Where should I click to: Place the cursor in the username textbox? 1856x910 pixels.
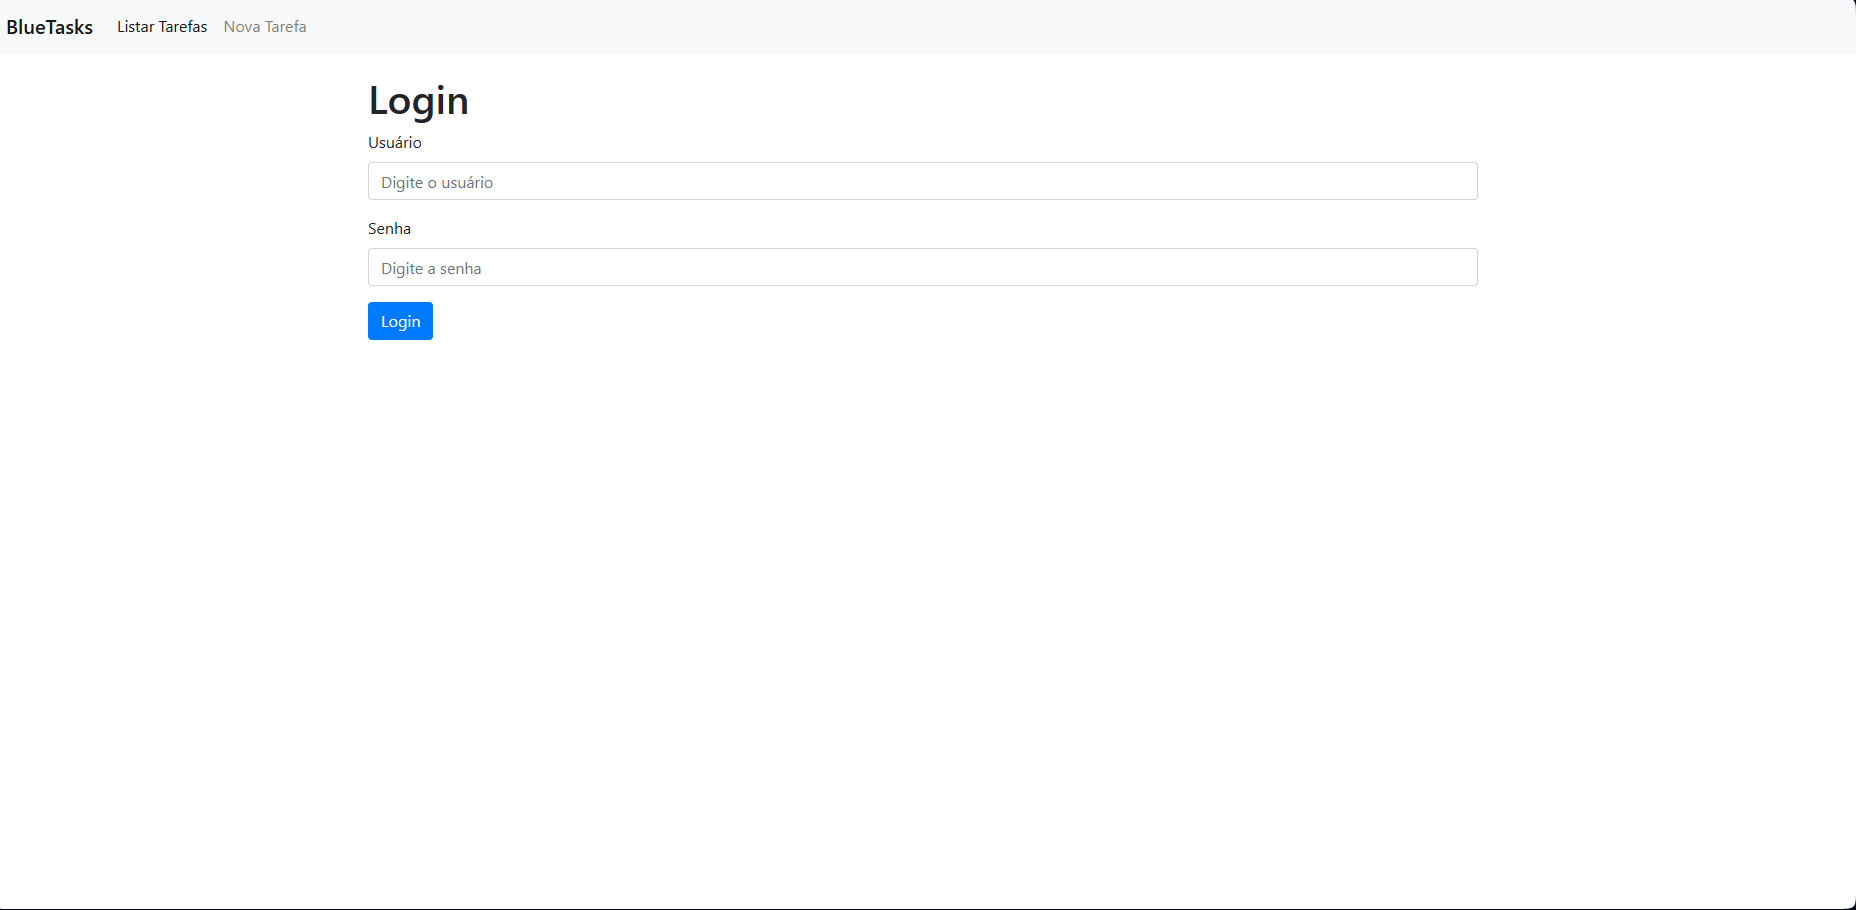(922, 181)
